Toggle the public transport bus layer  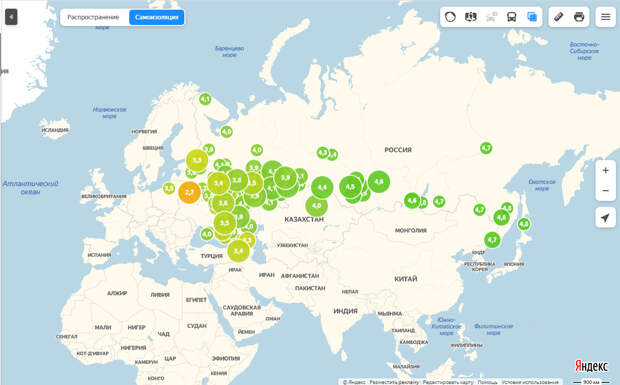pos(512,17)
